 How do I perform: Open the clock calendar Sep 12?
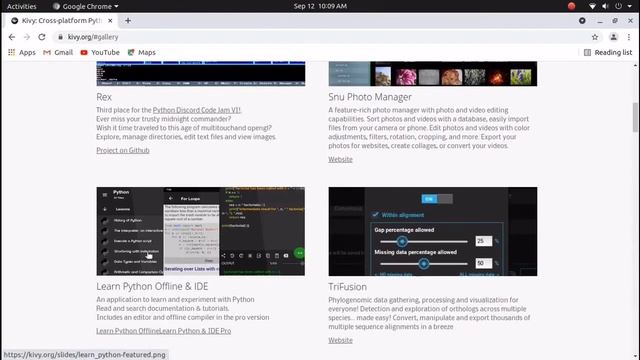(320, 6)
